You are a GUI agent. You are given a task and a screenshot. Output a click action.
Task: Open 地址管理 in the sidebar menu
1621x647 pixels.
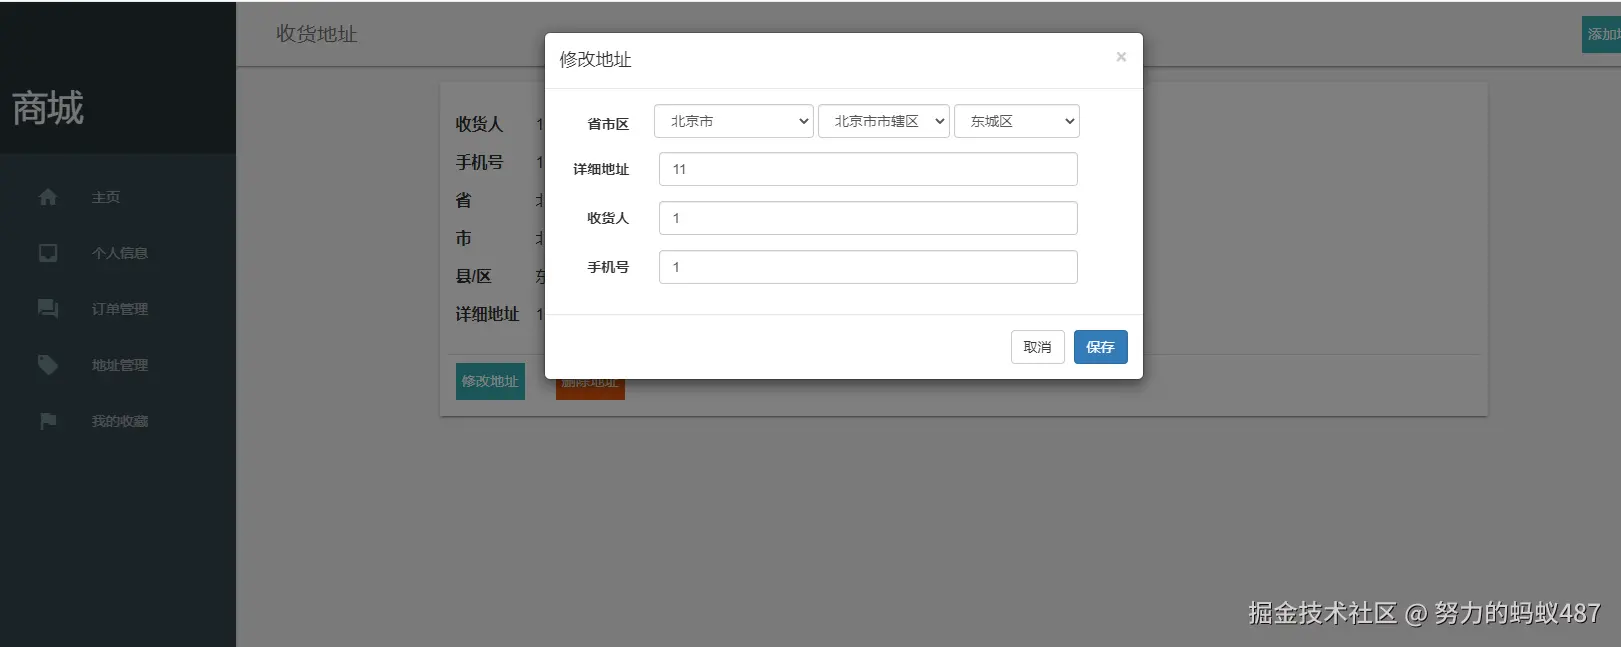(x=120, y=365)
